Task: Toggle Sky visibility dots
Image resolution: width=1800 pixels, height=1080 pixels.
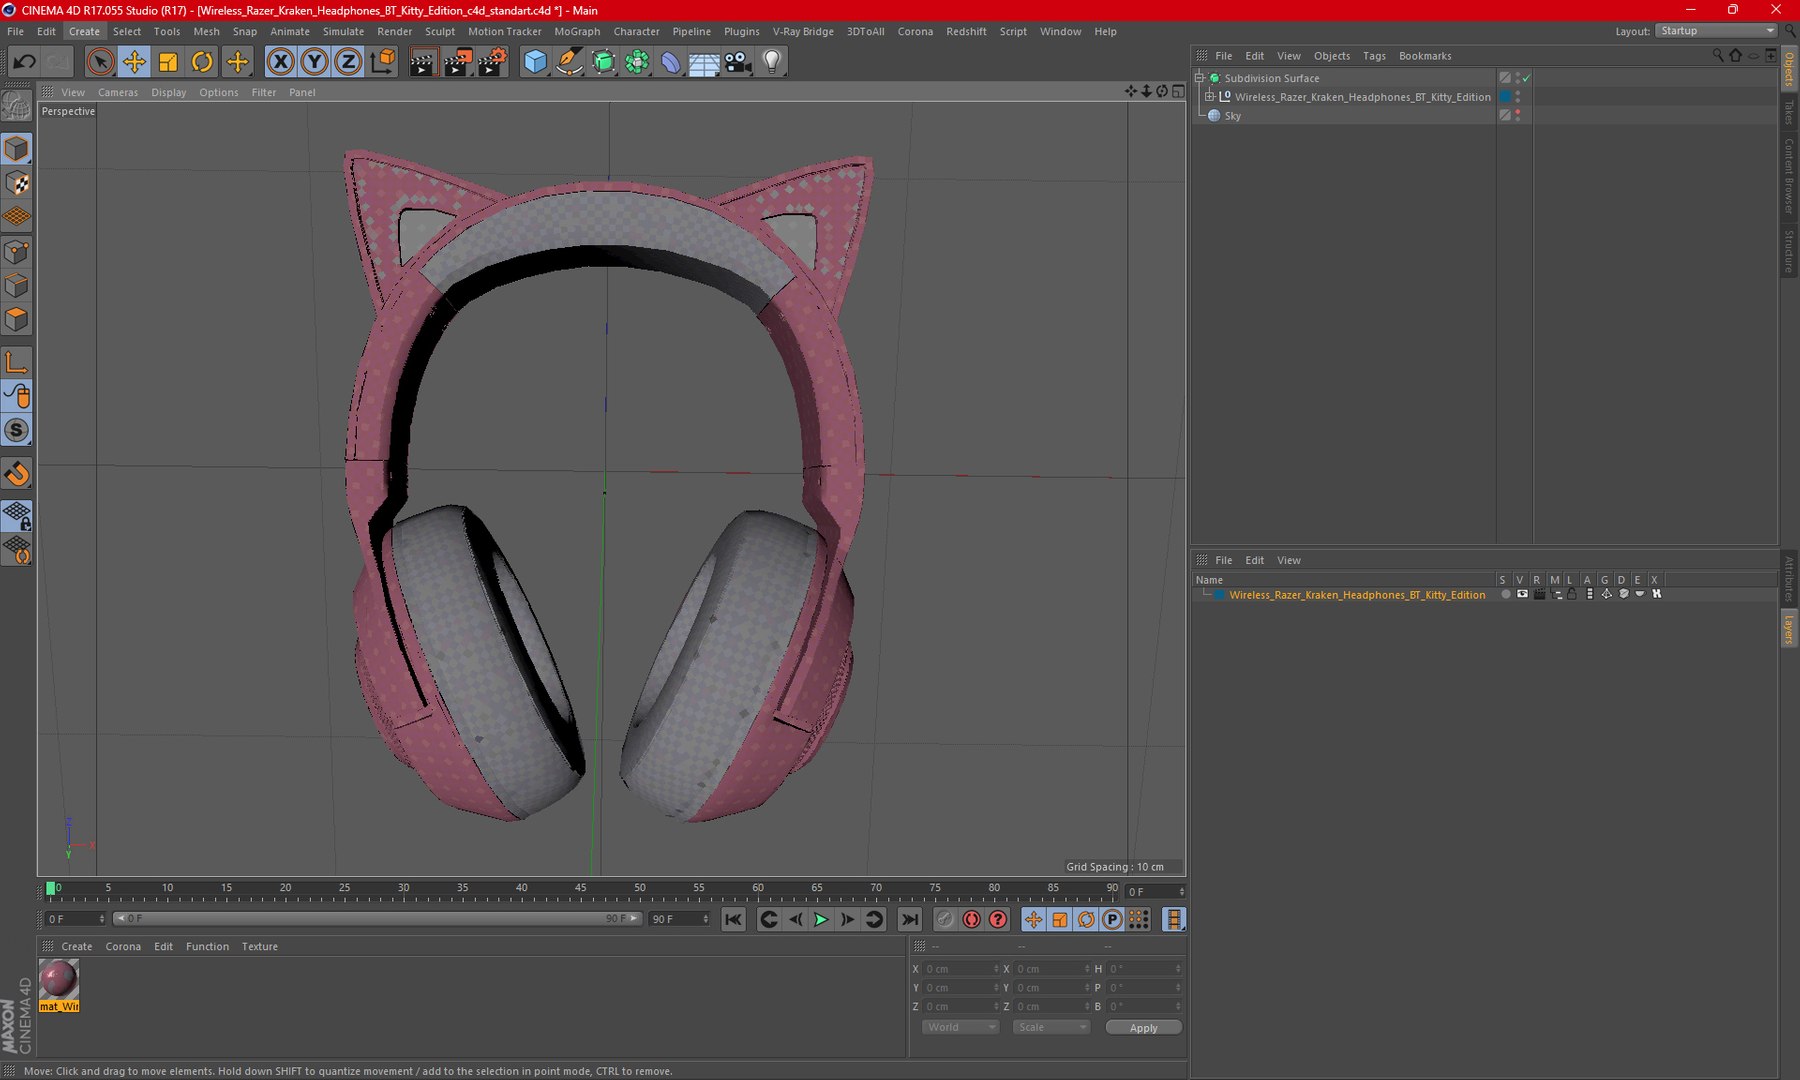Action: pos(1518,115)
